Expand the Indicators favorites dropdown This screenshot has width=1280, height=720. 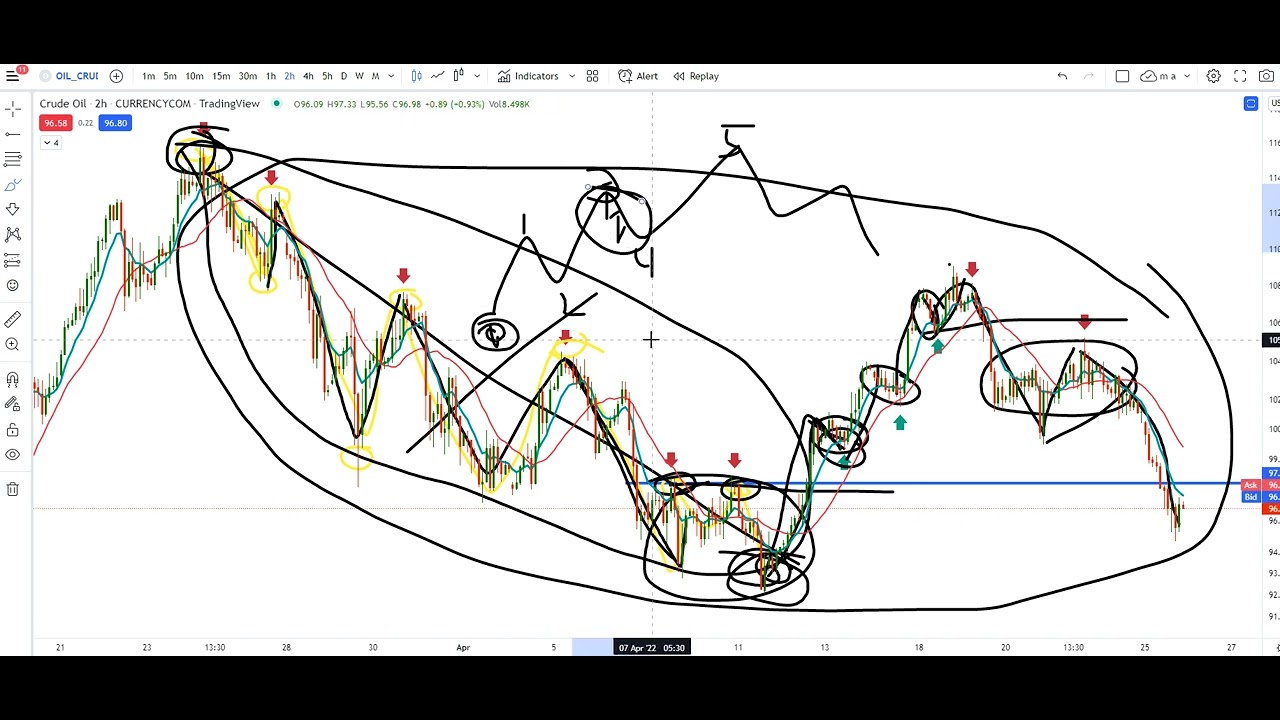tap(572, 76)
